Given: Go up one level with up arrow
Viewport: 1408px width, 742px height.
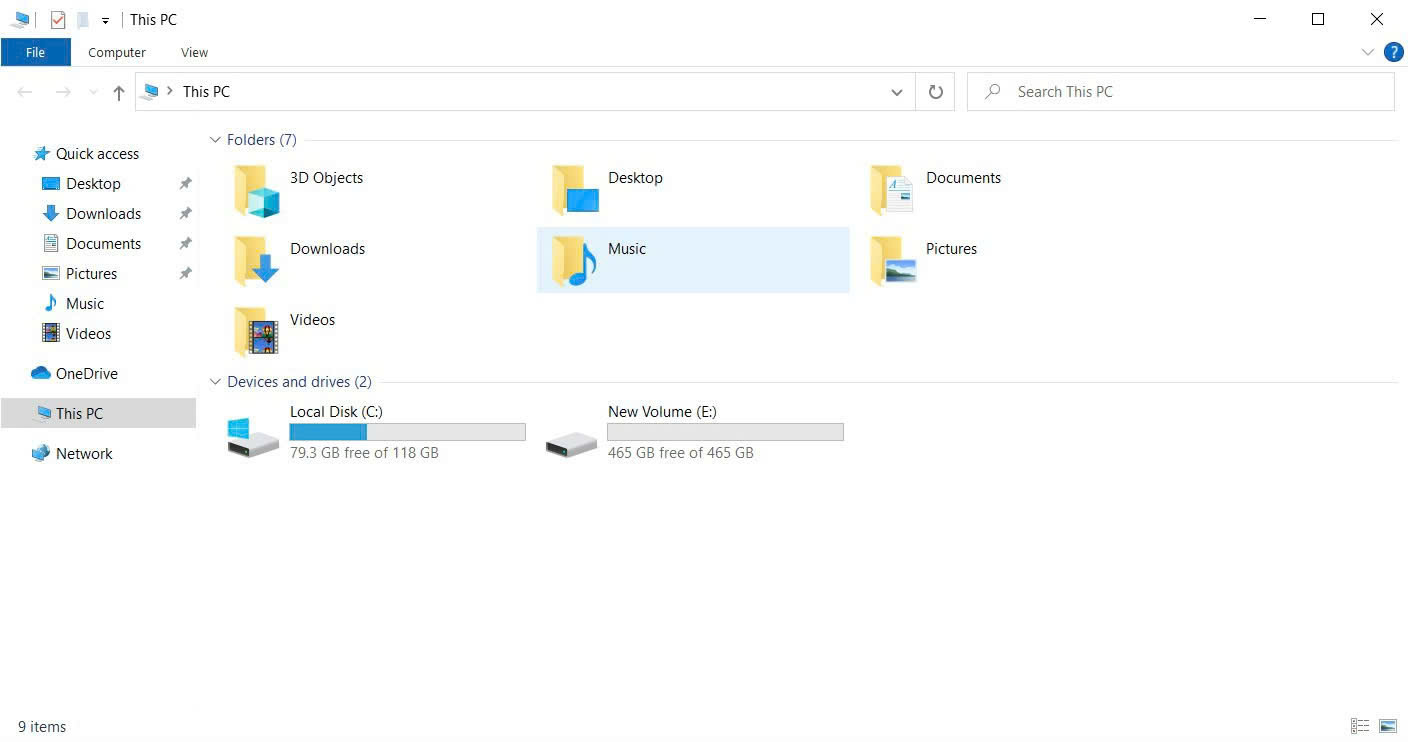Looking at the screenshot, I should coord(119,92).
